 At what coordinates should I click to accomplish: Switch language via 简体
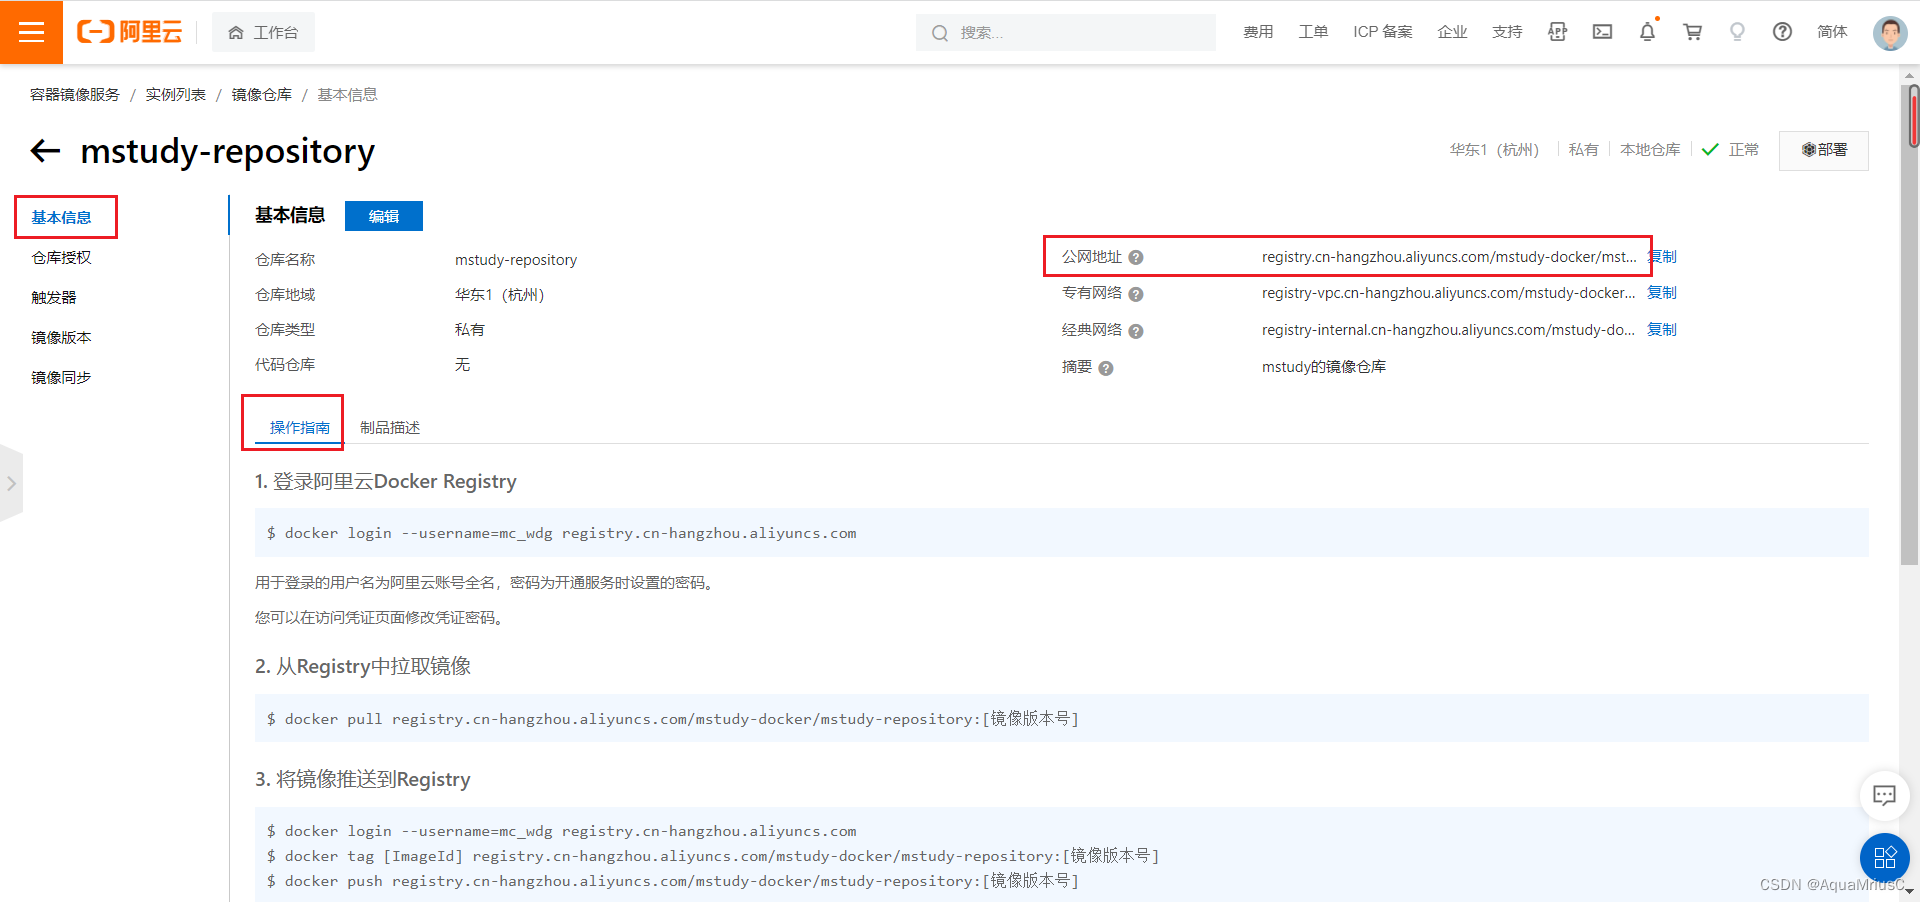[x=1832, y=32]
